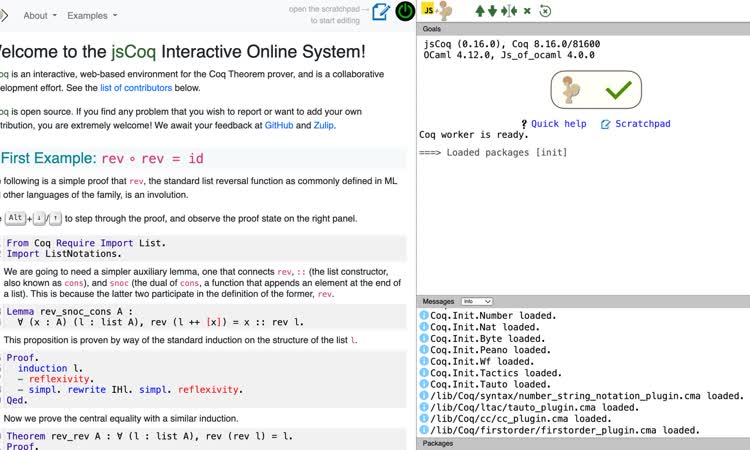Image resolution: width=750 pixels, height=450 pixels.
Task: Click info icon beside number_string_notation_plugin.cma
Action: [424, 395]
